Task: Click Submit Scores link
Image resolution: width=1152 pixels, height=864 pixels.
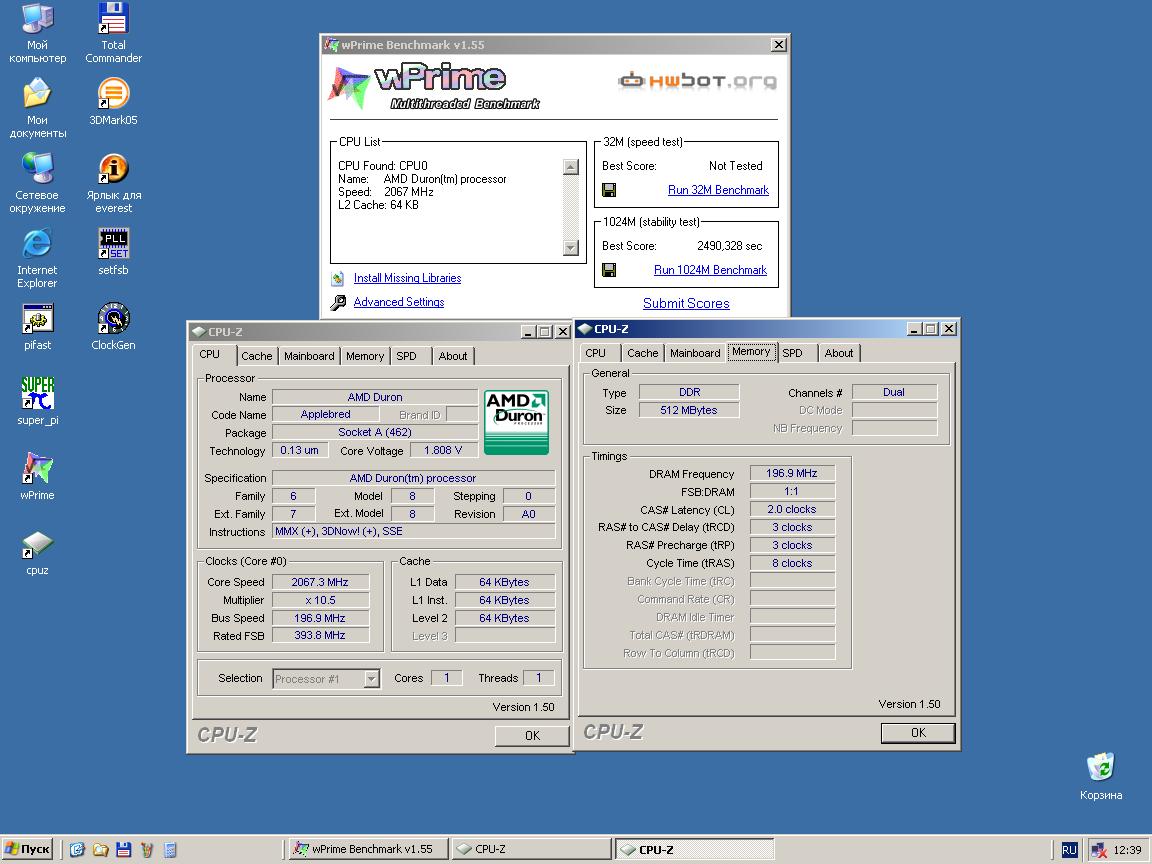Action: coord(685,303)
